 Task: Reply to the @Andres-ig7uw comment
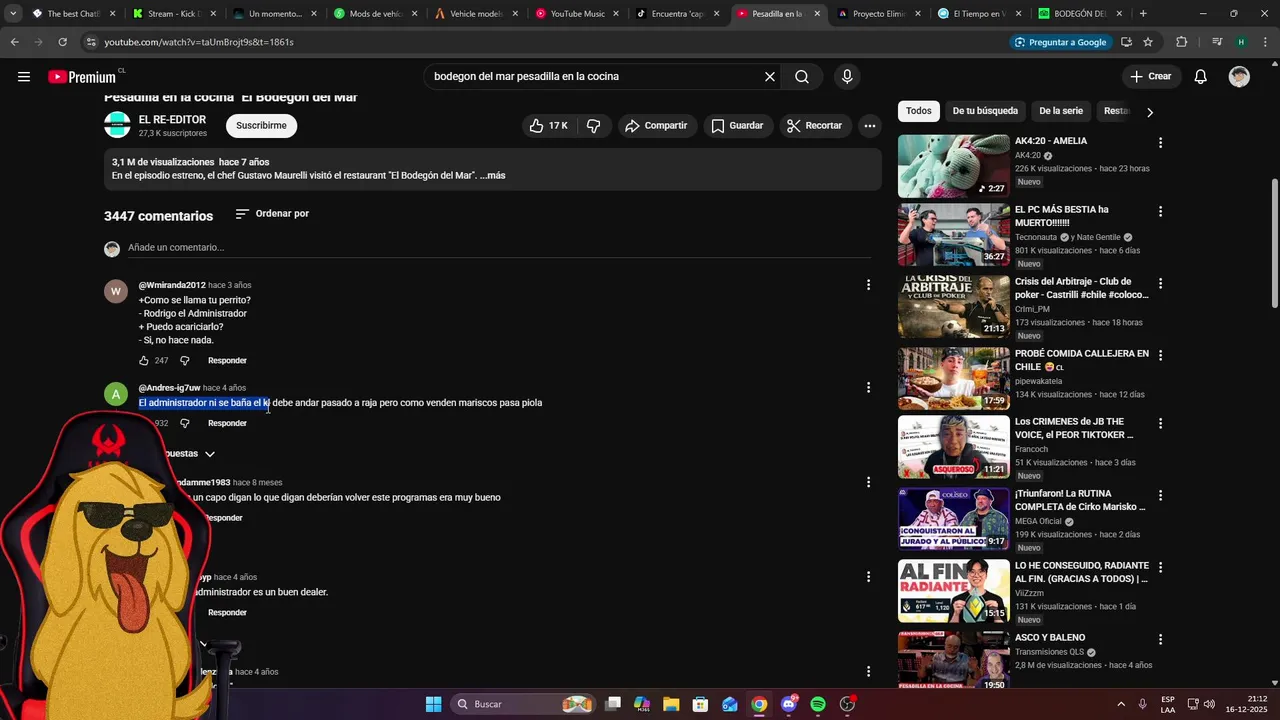[227, 424]
